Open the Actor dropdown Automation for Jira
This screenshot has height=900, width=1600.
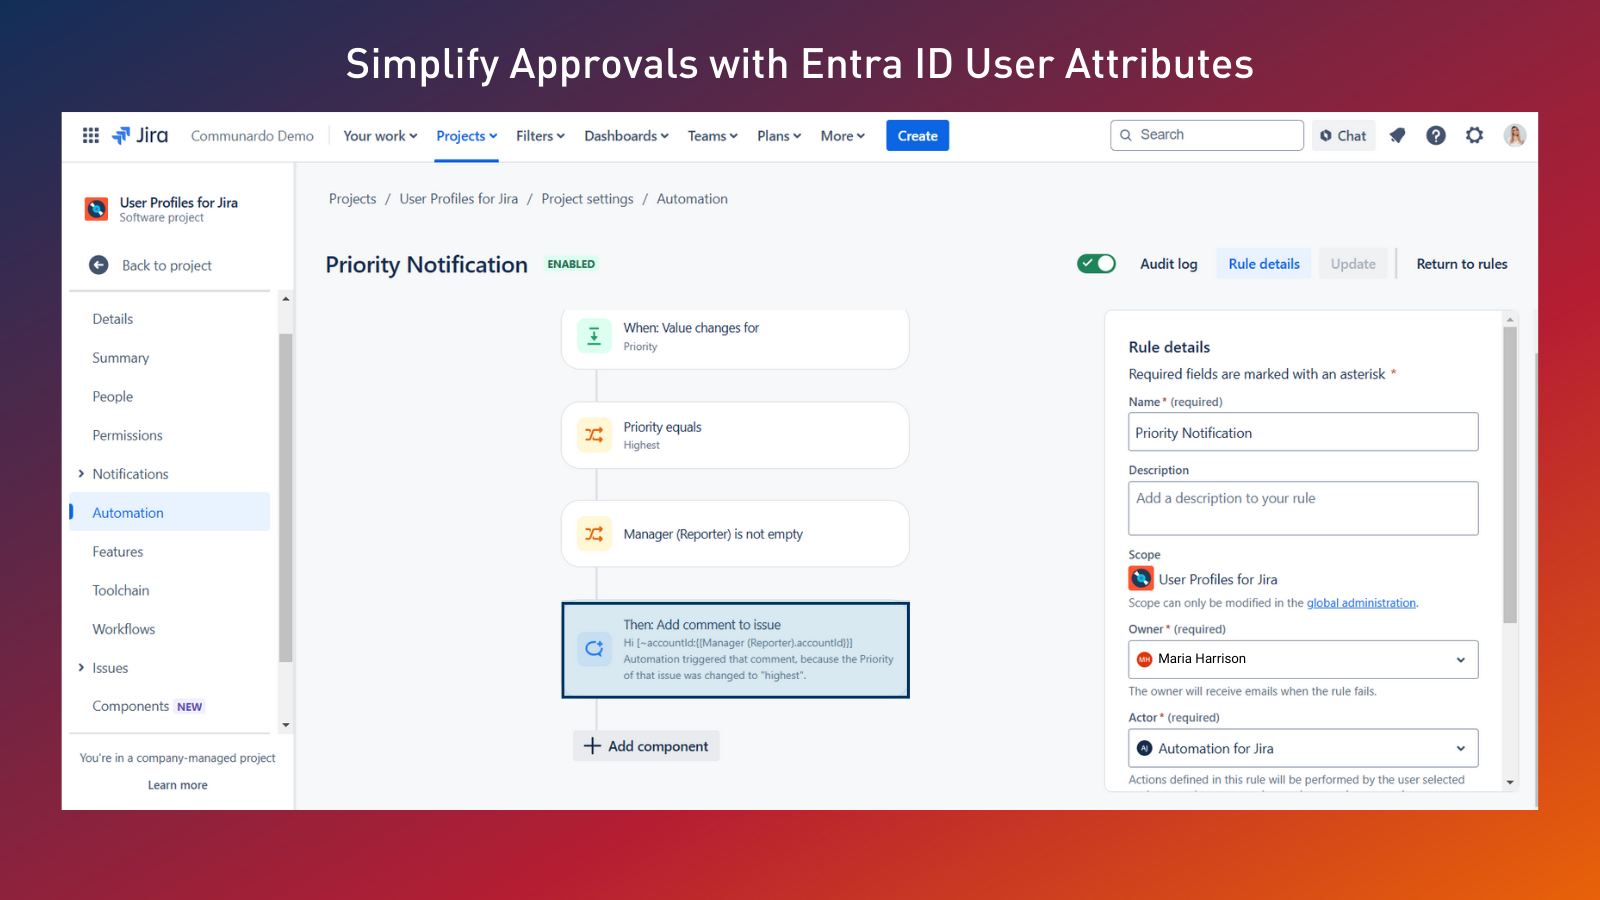pos(1303,748)
